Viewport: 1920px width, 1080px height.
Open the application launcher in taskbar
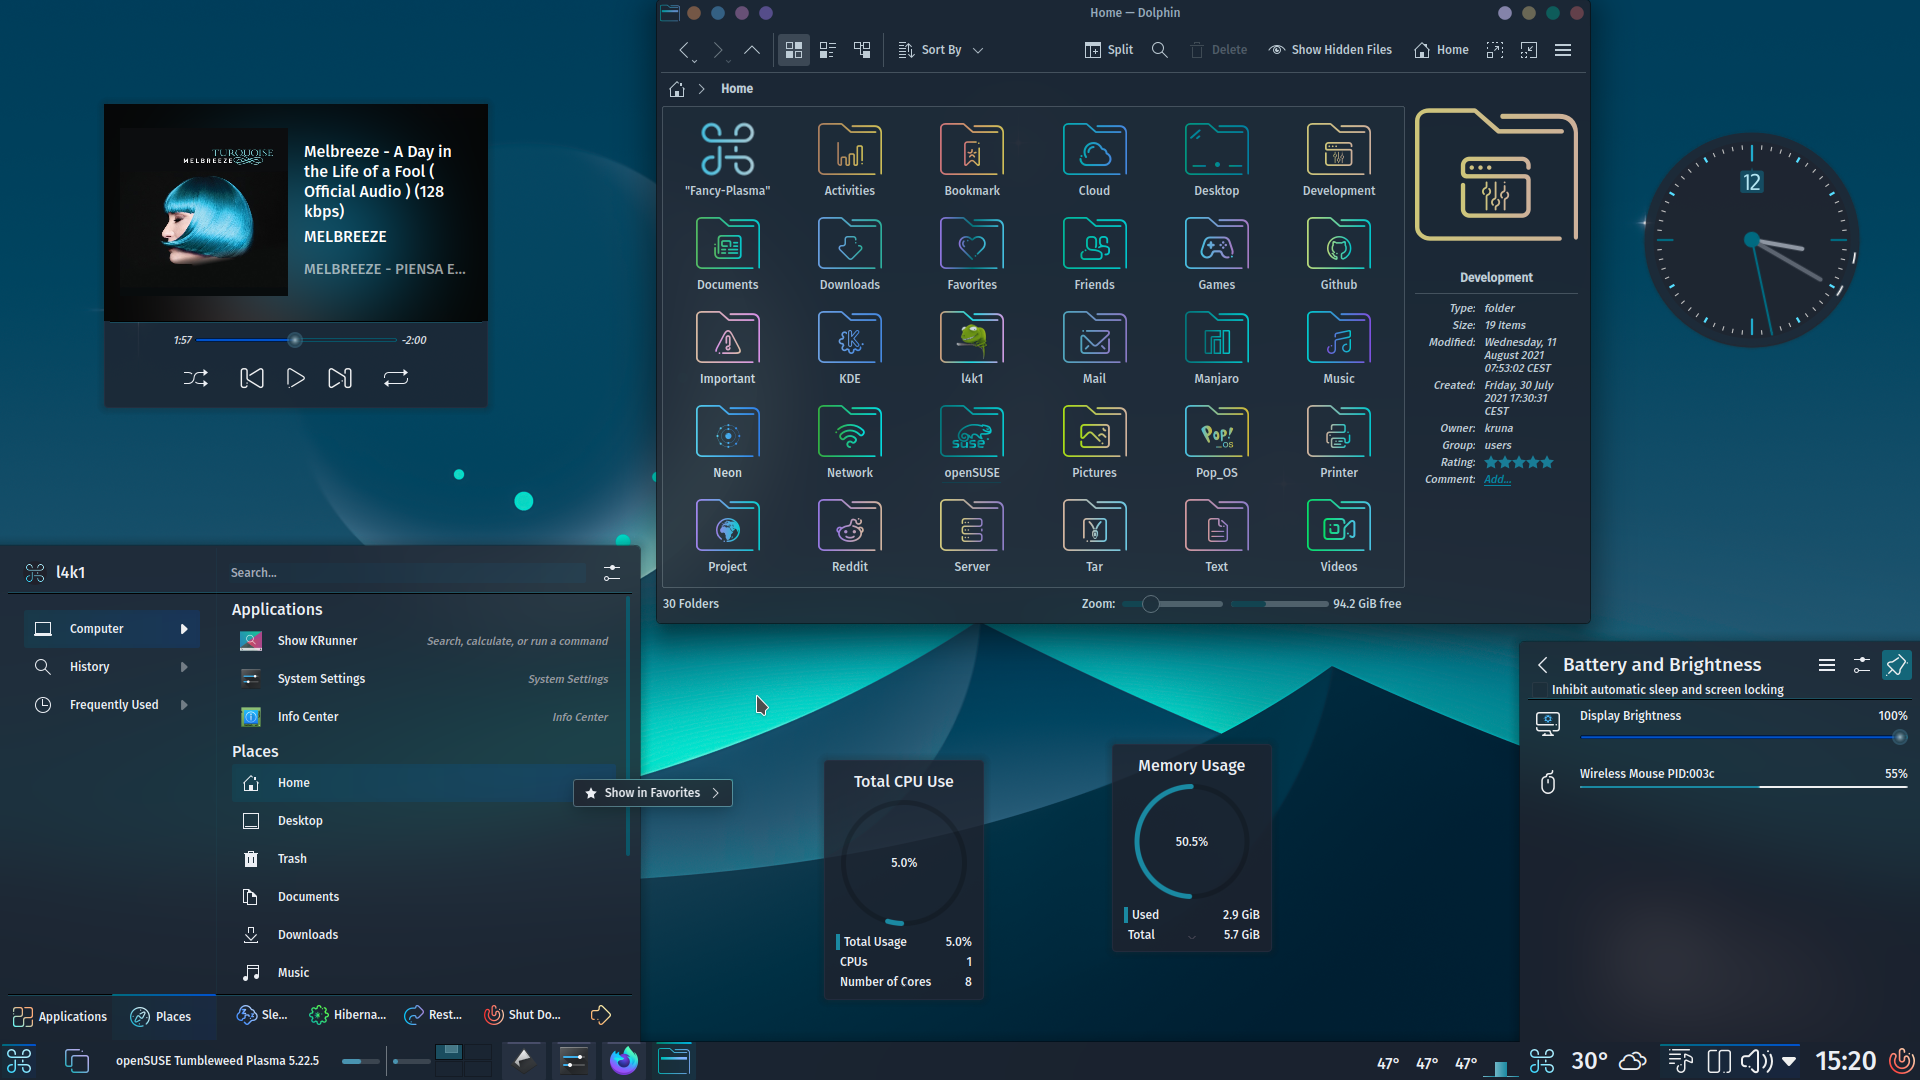point(19,1061)
